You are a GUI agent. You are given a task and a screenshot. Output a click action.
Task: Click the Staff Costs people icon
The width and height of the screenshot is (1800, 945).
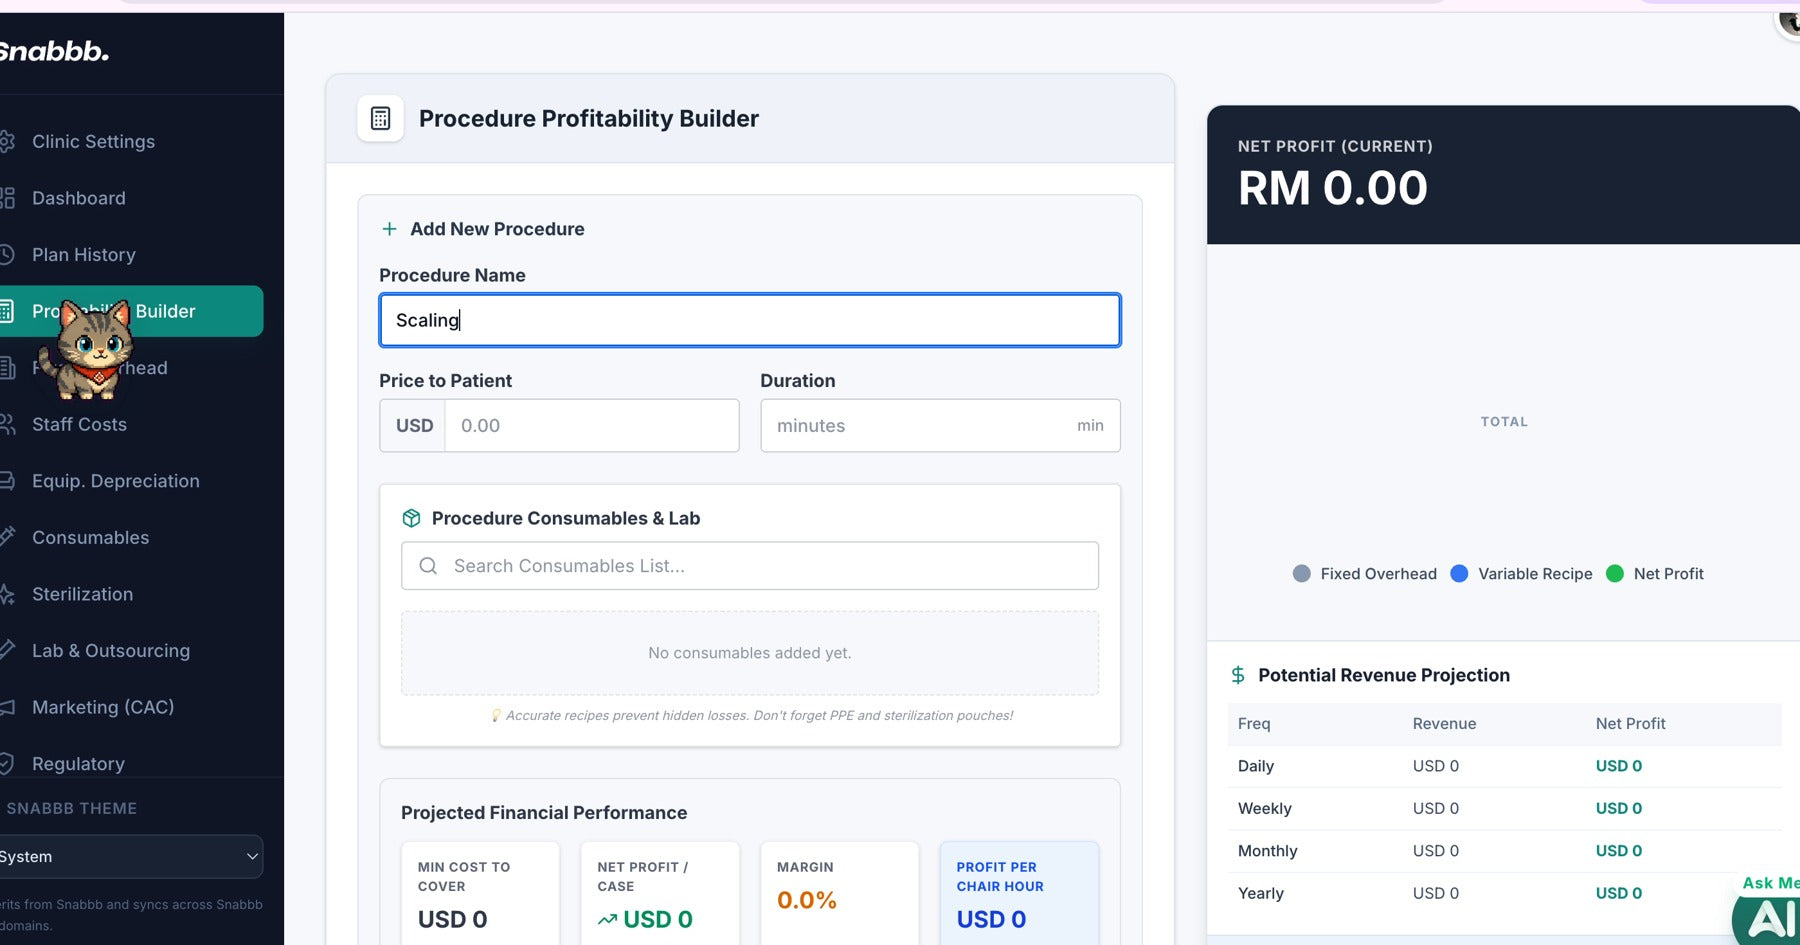coord(6,425)
